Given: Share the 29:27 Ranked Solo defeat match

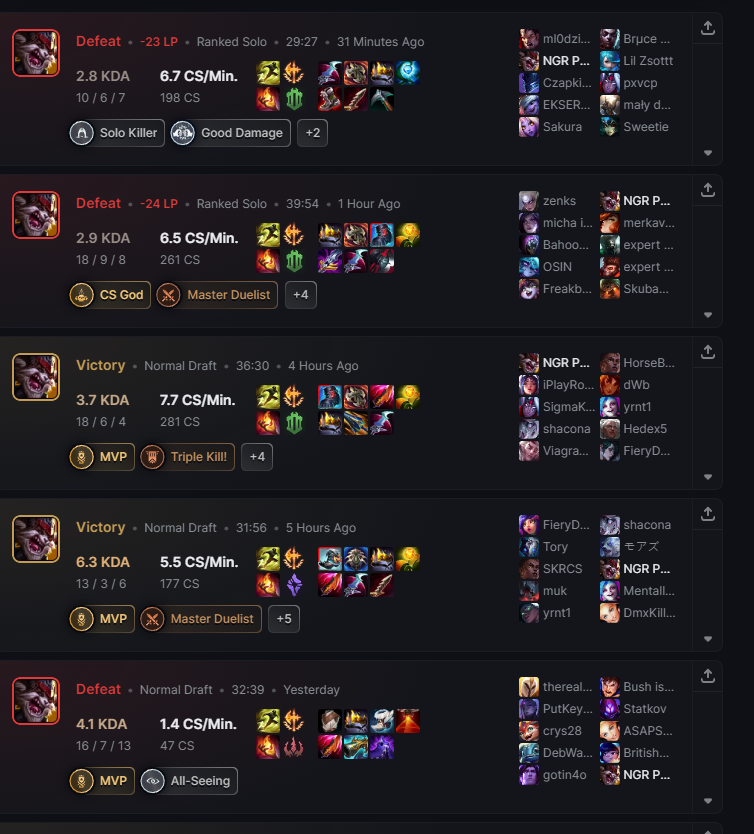Looking at the screenshot, I should click(x=707, y=28).
